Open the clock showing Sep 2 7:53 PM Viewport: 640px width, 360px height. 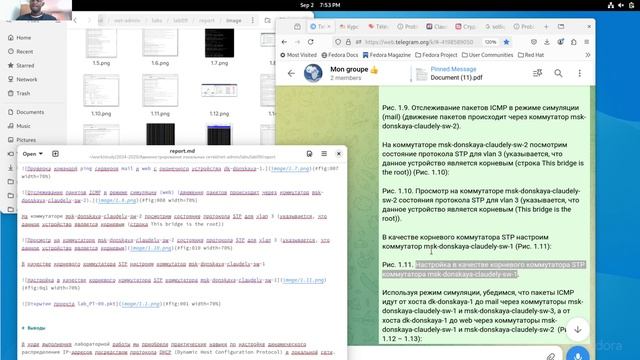click(x=320, y=5)
